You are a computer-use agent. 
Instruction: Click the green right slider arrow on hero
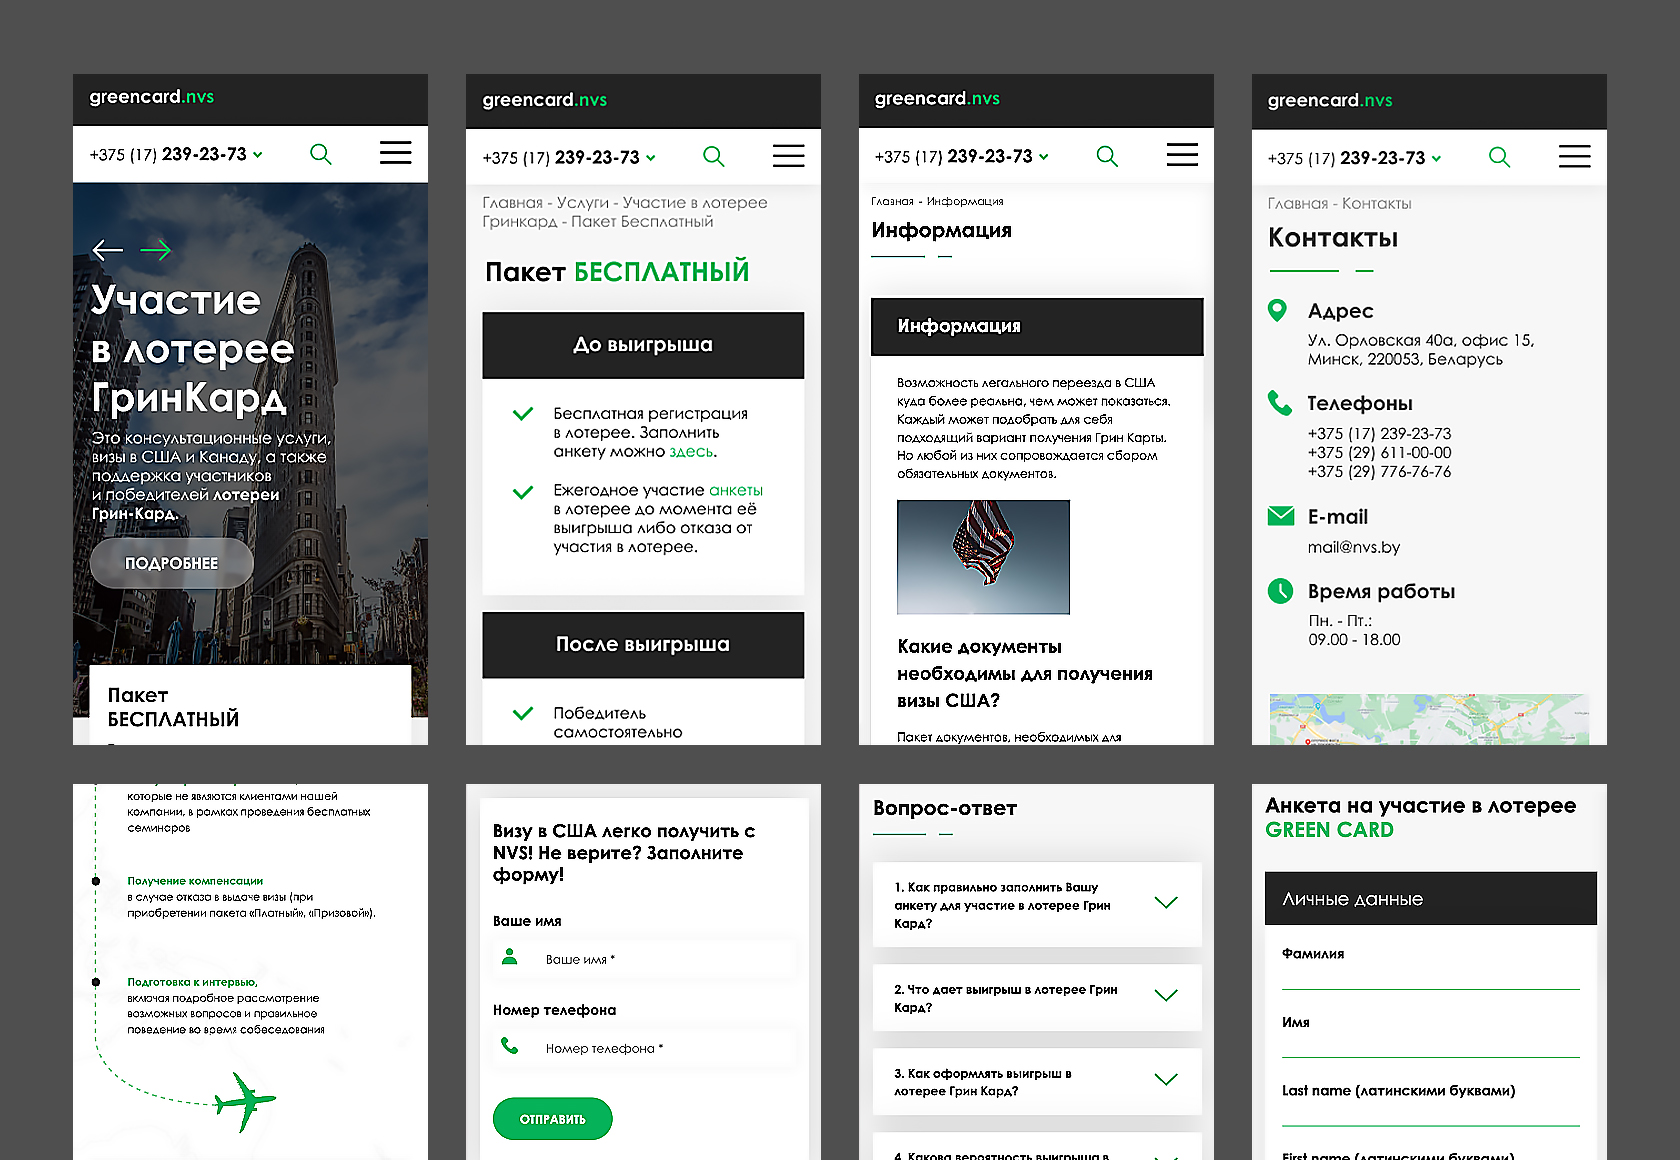155,250
